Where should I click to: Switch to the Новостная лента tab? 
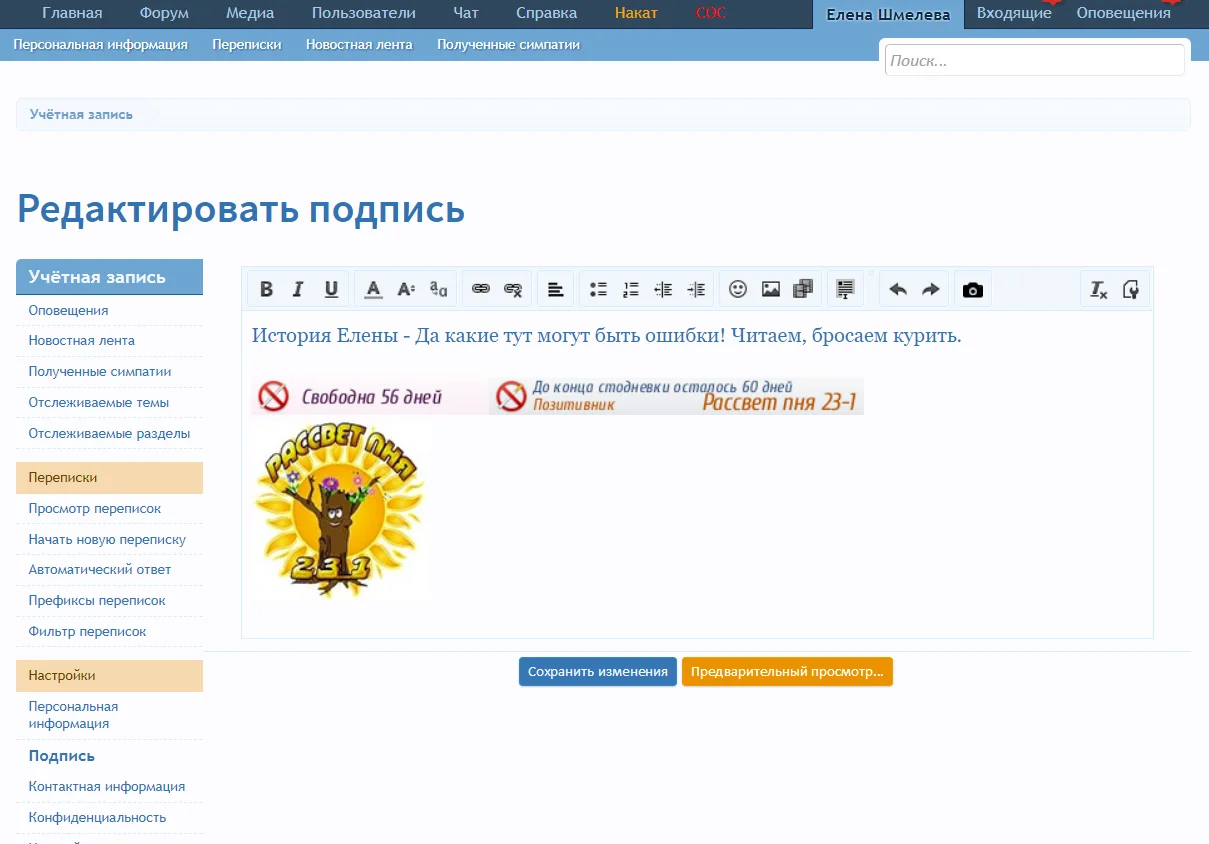[x=359, y=45]
